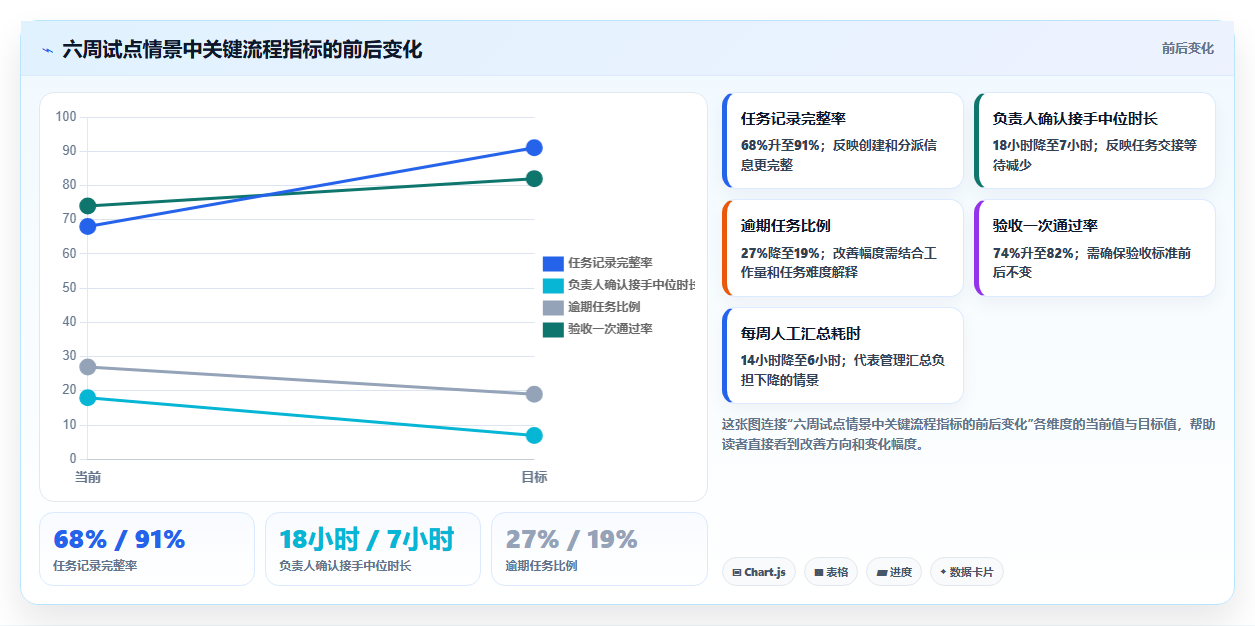Click the 进度 tag chip
The height and width of the screenshot is (626, 1255).
pos(894,572)
